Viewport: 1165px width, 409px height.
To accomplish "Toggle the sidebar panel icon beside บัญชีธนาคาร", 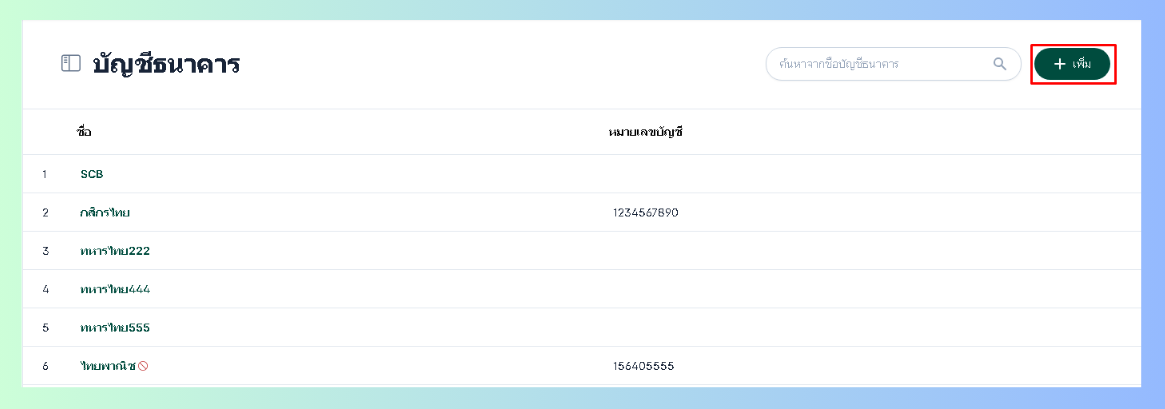I will [70, 64].
